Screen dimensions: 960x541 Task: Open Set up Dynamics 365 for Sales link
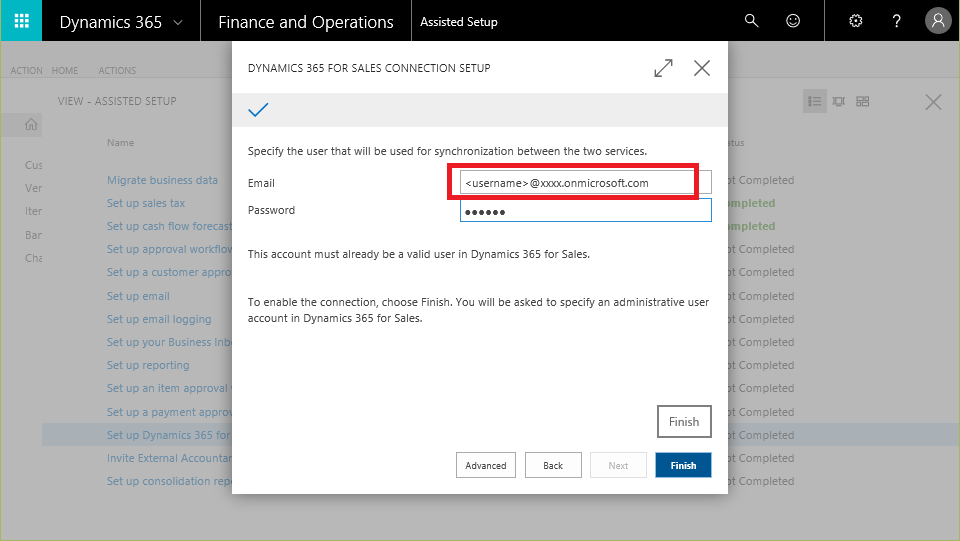169,435
